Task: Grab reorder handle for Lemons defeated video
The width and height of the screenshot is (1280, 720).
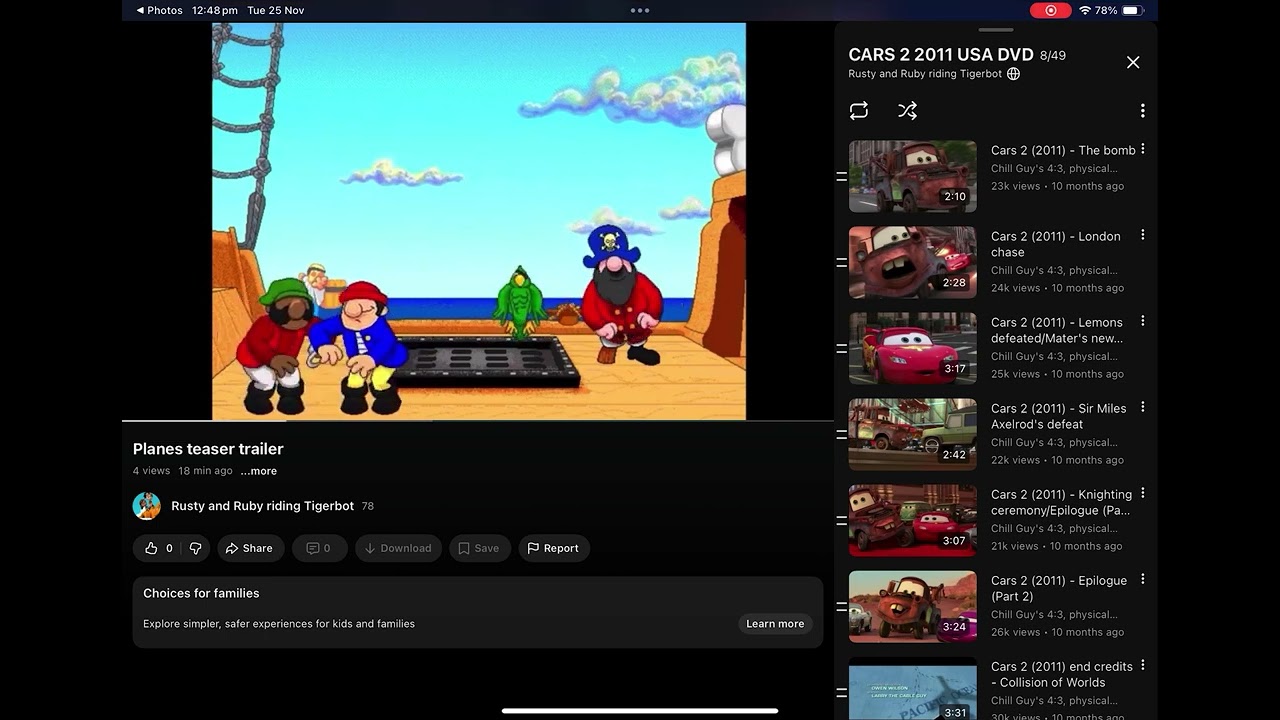Action: tap(841, 348)
